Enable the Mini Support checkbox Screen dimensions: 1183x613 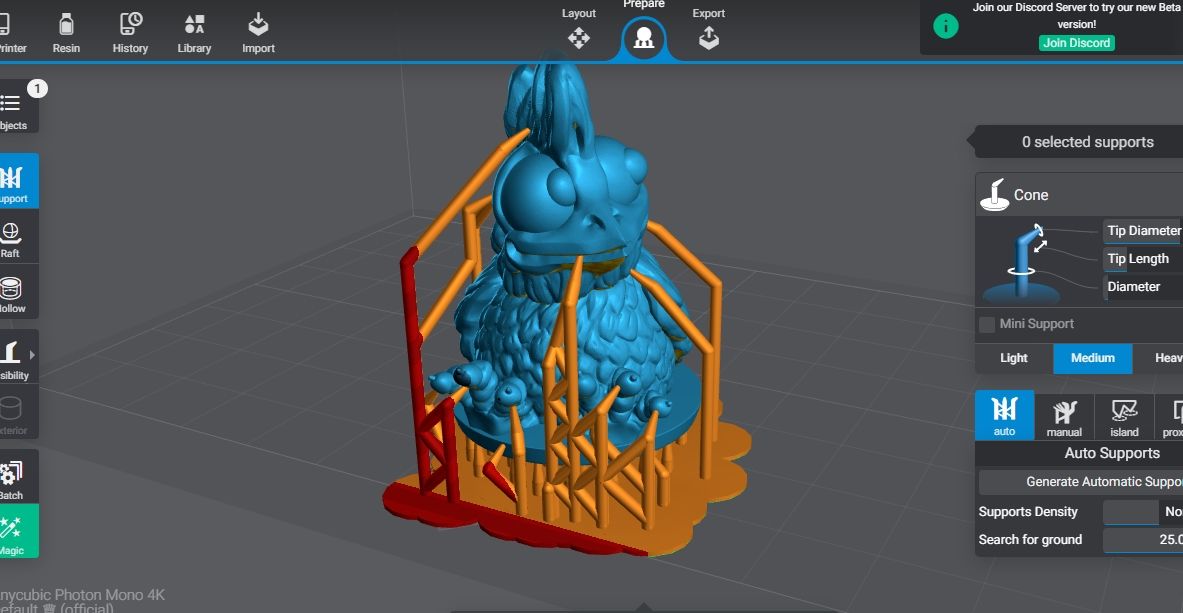click(x=986, y=323)
